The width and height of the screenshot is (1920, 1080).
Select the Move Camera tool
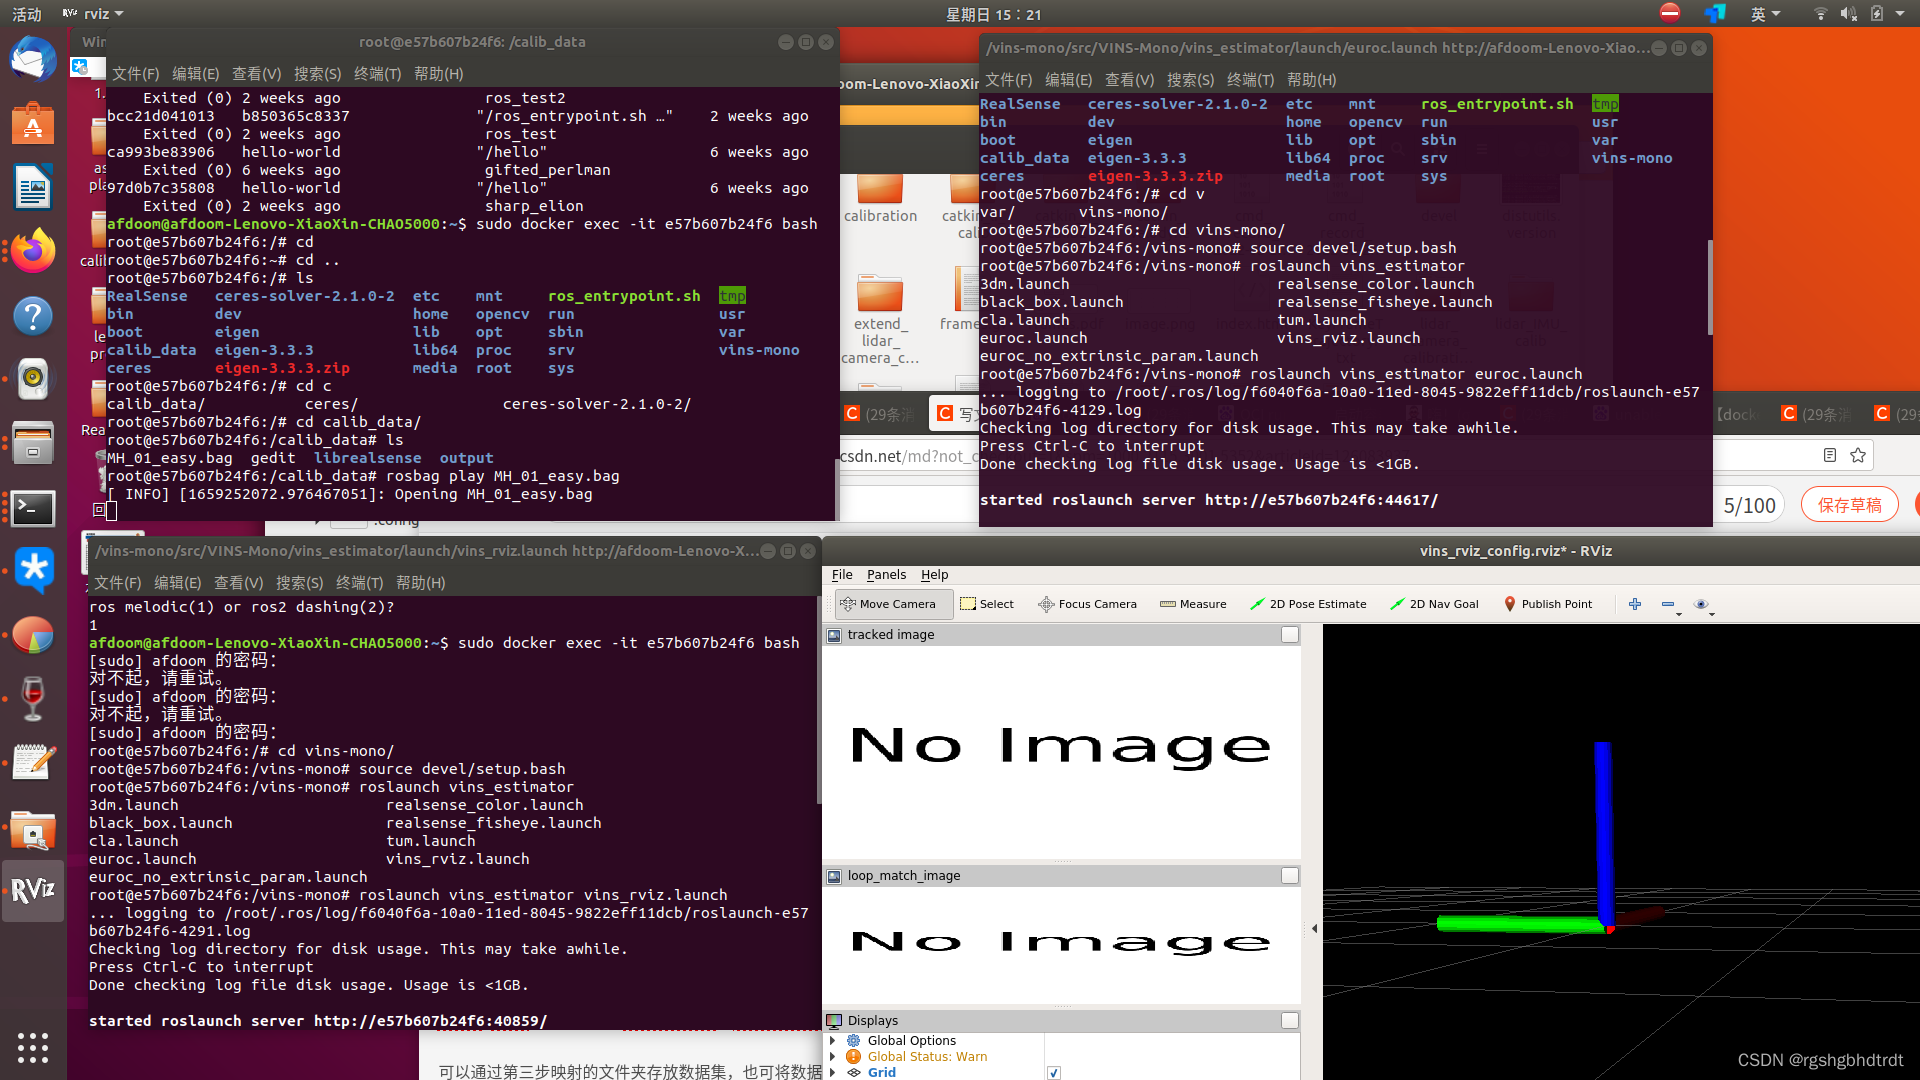point(890,603)
